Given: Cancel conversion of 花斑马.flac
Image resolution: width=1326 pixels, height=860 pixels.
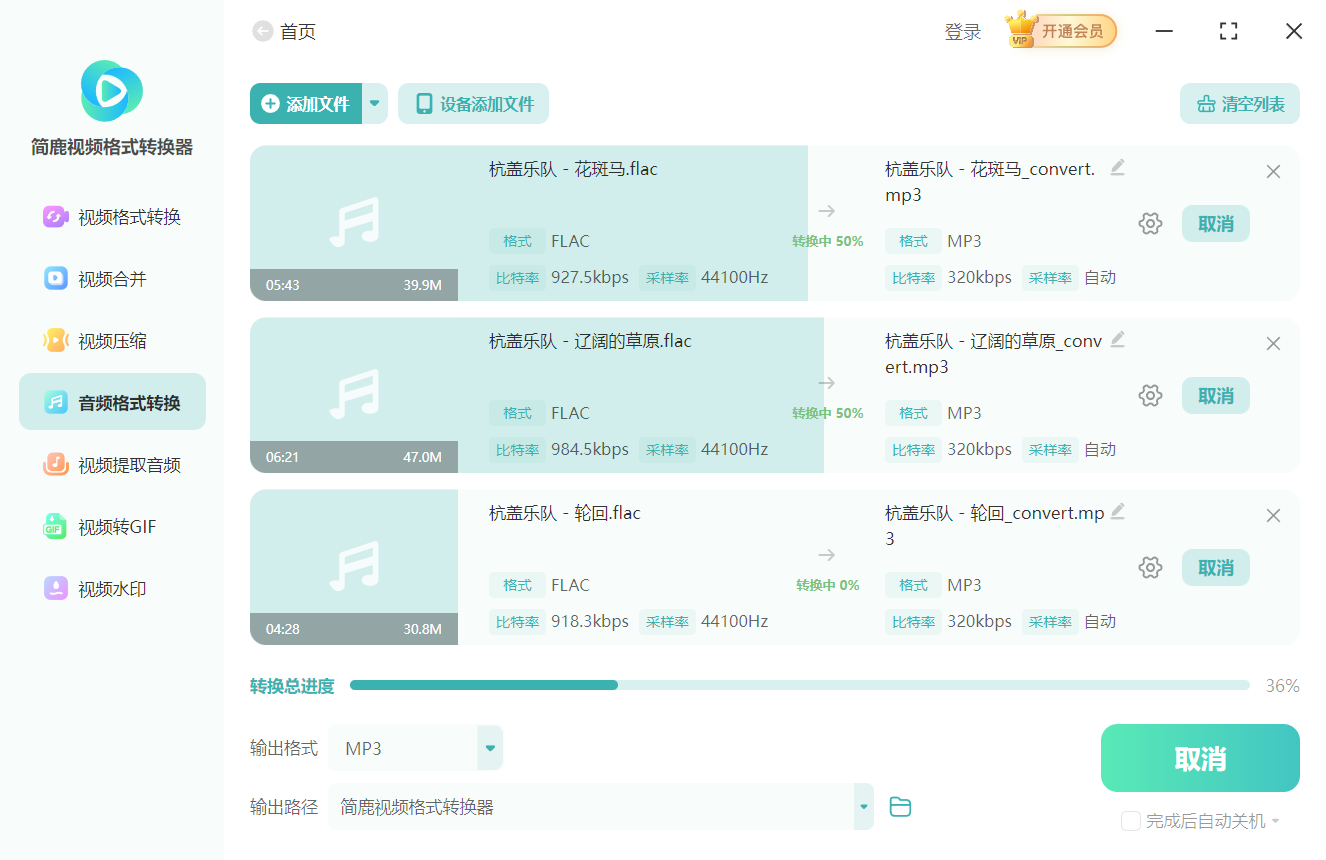Looking at the screenshot, I should [1216, 224].
